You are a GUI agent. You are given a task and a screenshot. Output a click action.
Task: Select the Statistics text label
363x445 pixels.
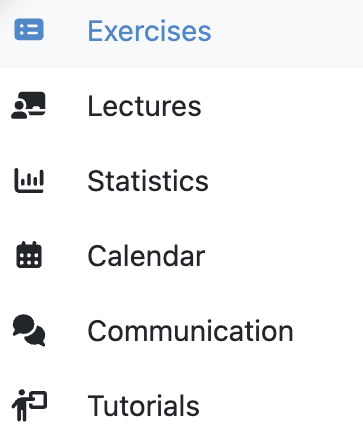point(148,181)
